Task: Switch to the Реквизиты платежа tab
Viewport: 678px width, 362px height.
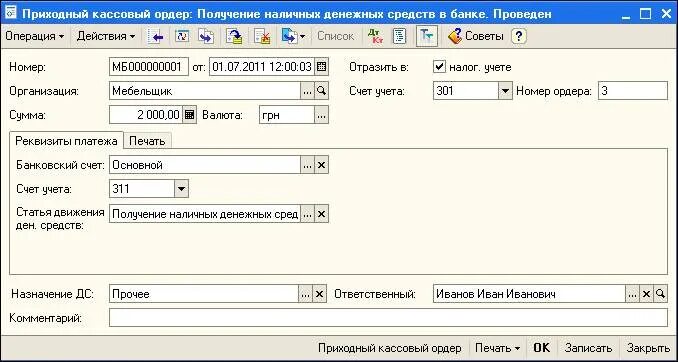Action: [67, 141]
